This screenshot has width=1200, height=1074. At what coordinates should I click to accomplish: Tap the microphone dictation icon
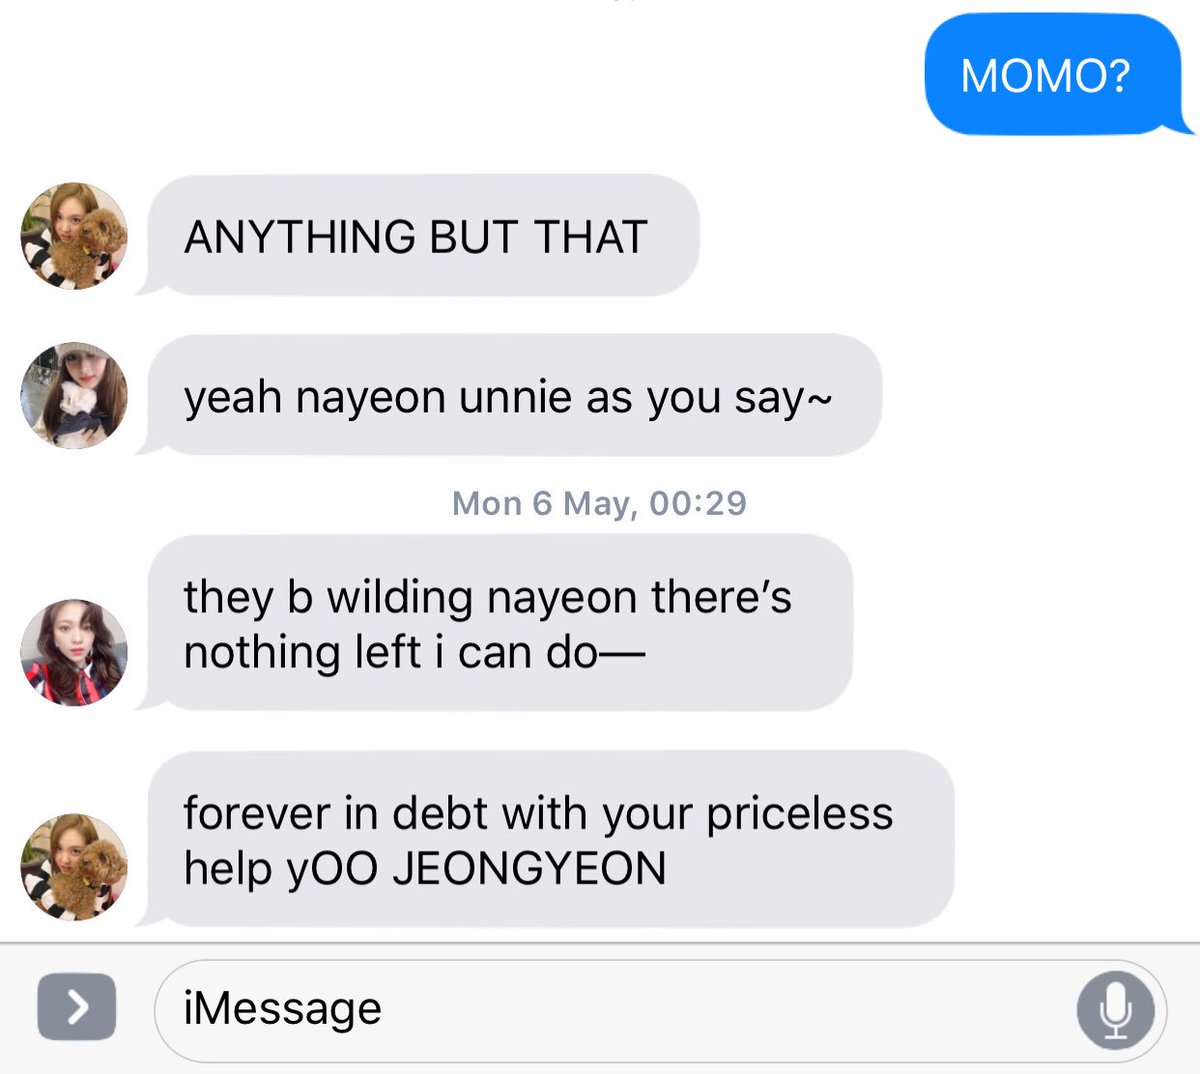(x=1115, y=1010)
